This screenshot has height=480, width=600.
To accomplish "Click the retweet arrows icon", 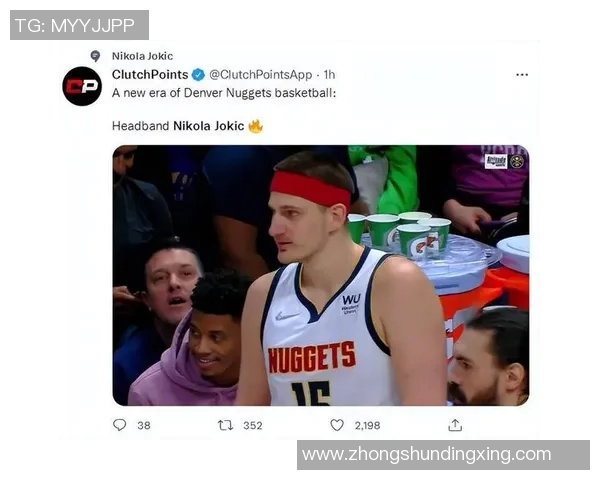I will click(225, 425).
